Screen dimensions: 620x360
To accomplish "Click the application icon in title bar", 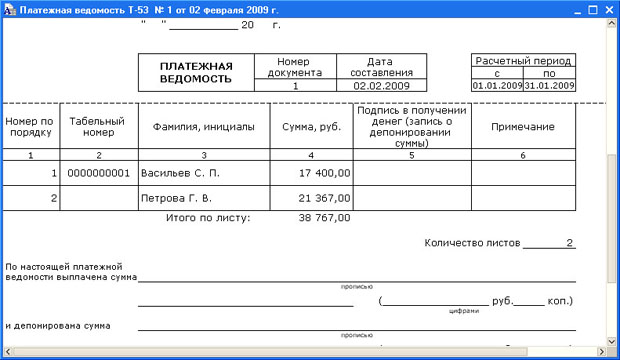I will [x=9, y=9].
